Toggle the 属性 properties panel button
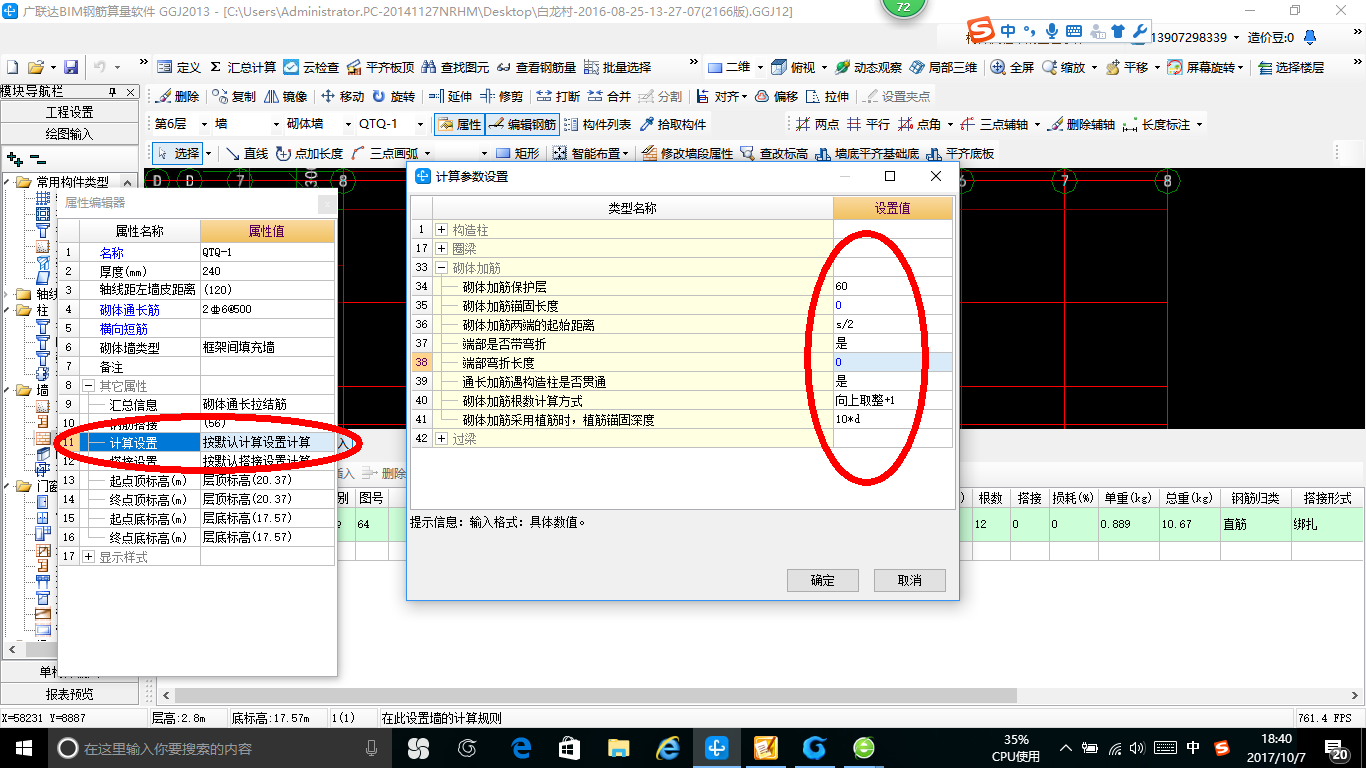 (x=459, y=124)
